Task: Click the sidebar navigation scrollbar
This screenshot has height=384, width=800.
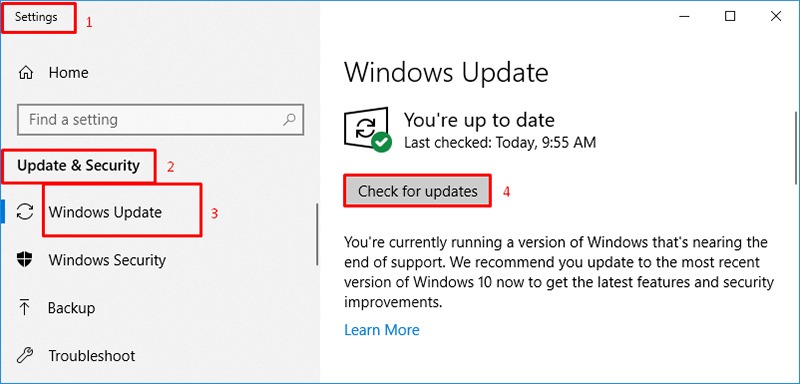Action: (317, 235)
